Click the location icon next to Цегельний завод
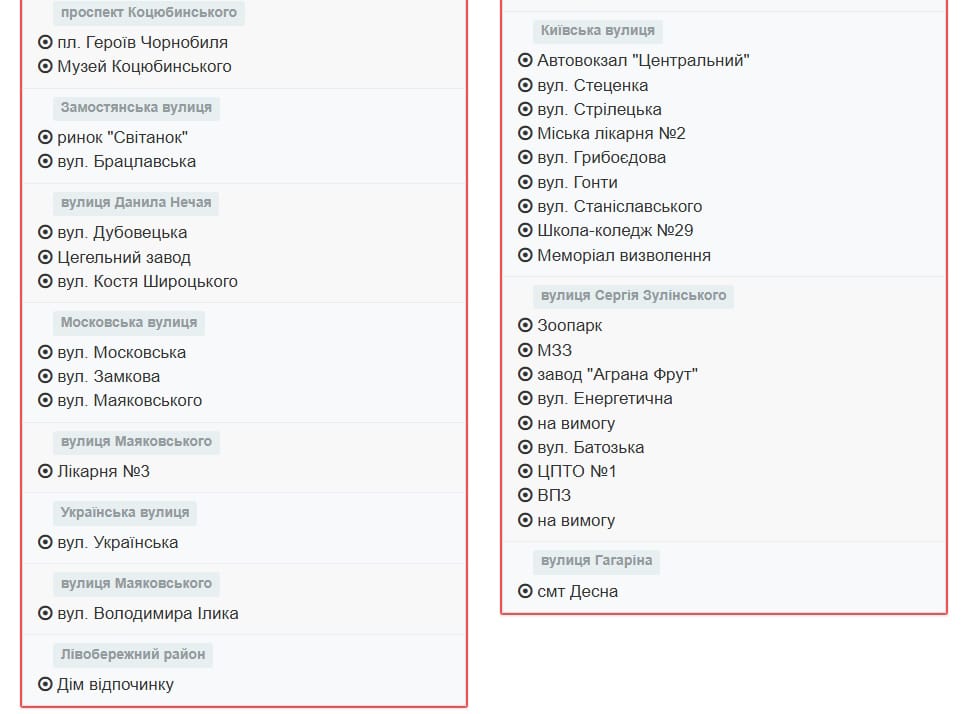 click(43, 257)
